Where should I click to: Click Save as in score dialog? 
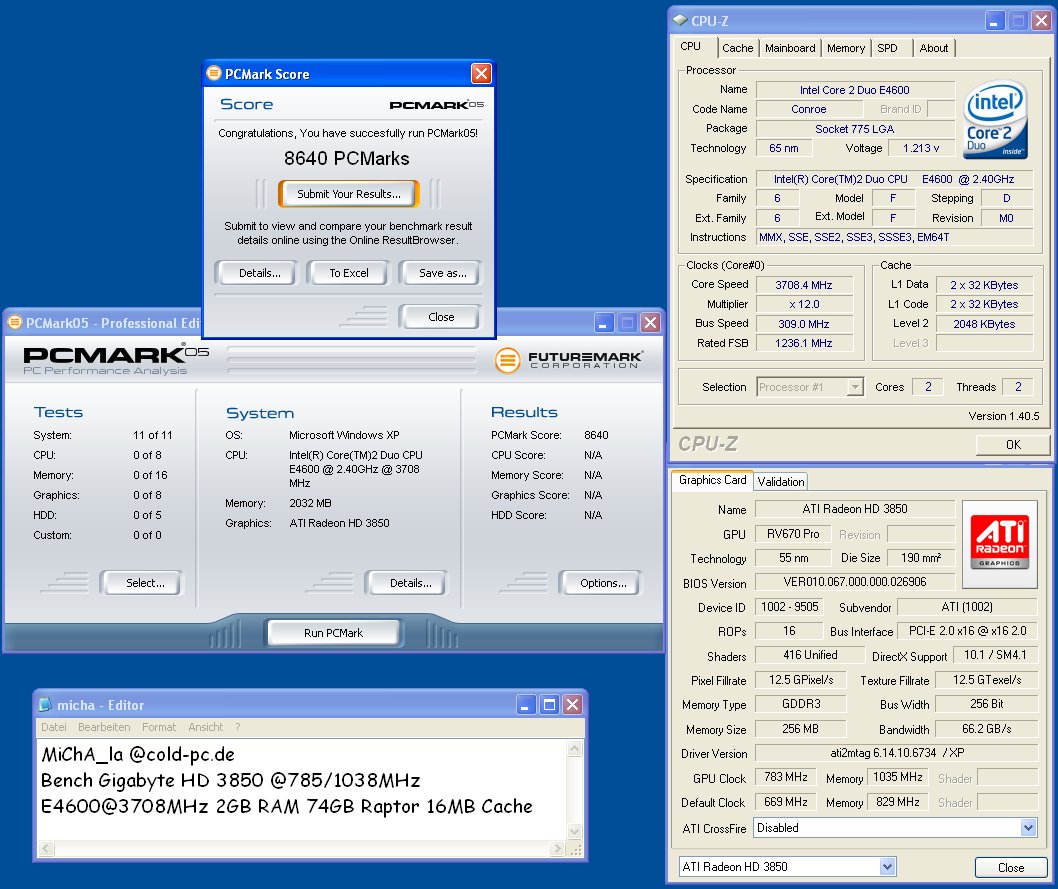(x=443, y=273)
